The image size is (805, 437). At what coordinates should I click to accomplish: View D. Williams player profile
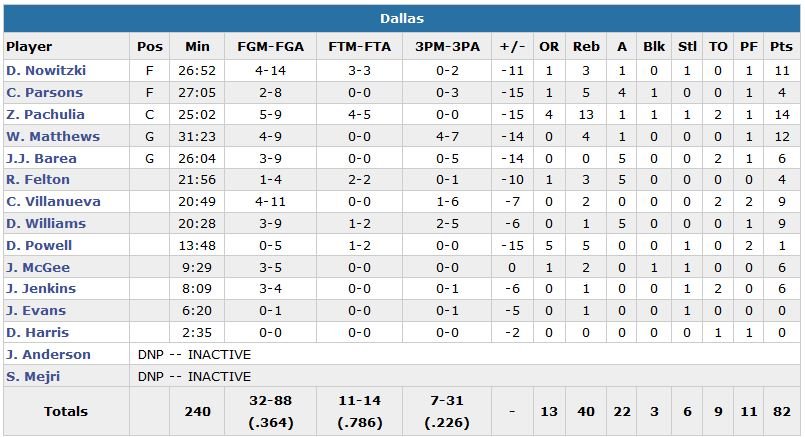coord(46,224)
